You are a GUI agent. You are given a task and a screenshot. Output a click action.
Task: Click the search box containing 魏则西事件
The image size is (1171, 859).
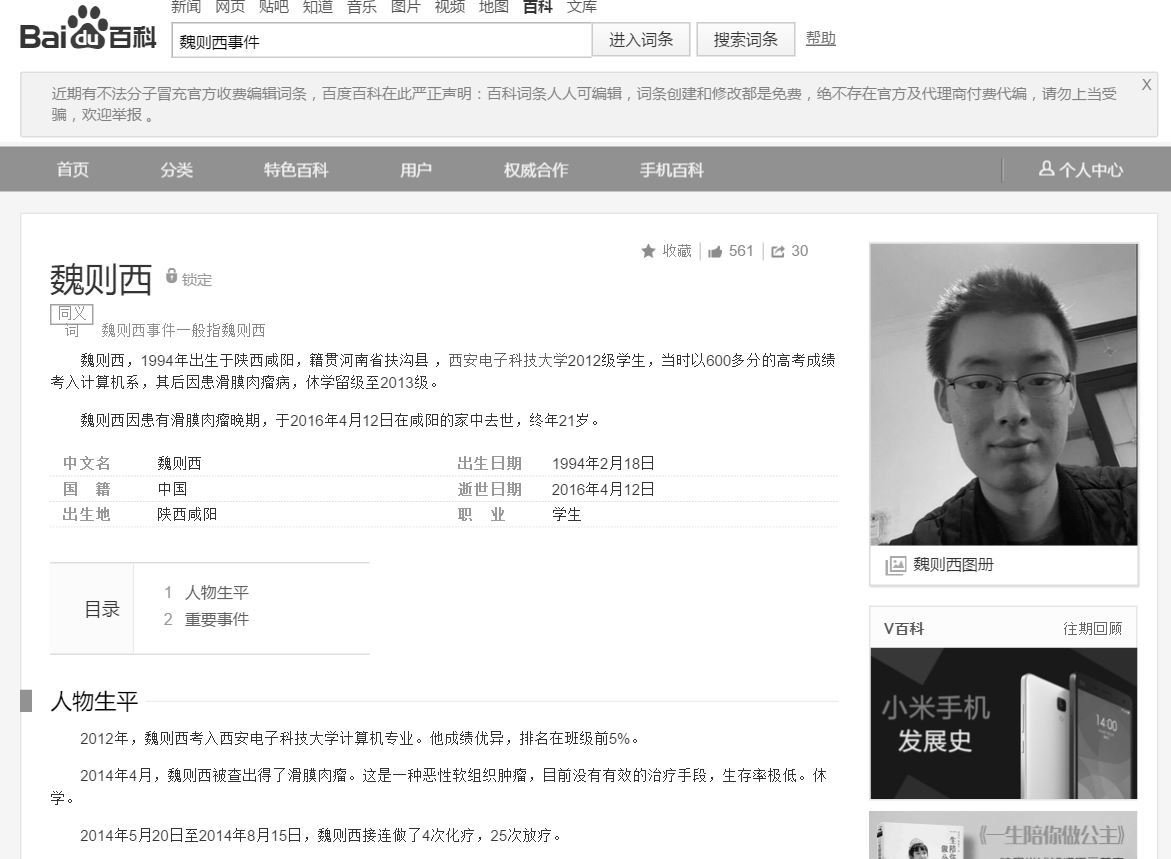[x=380, y=41]
